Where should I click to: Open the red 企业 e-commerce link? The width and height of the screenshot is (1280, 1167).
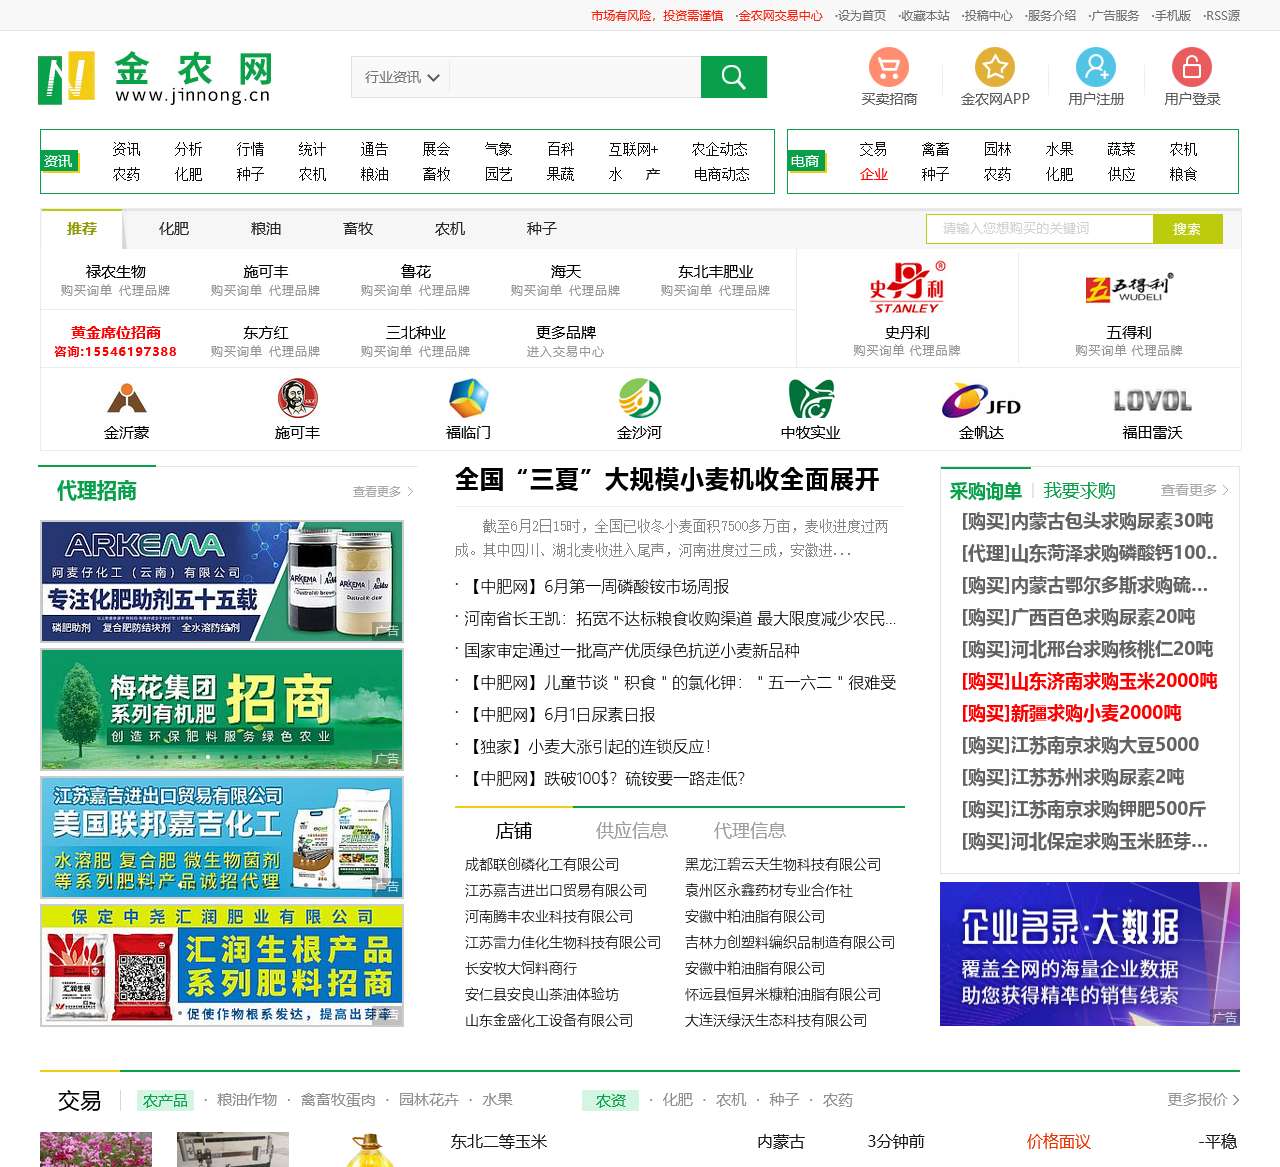873,174
